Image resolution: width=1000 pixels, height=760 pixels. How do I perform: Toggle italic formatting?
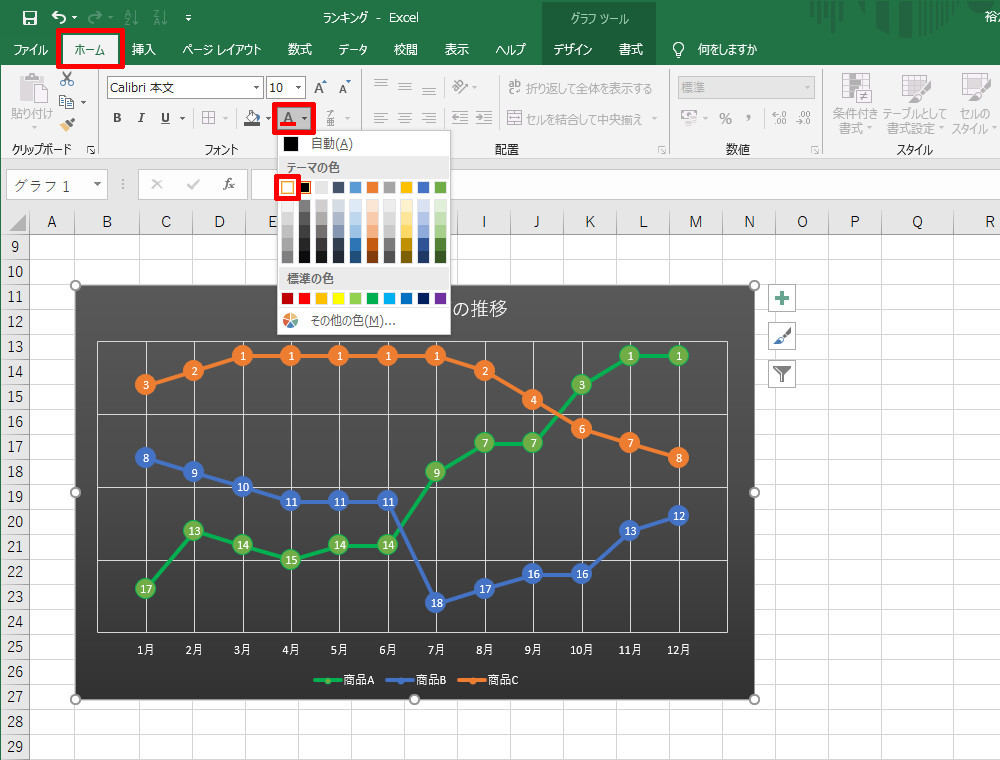[141, 118]
